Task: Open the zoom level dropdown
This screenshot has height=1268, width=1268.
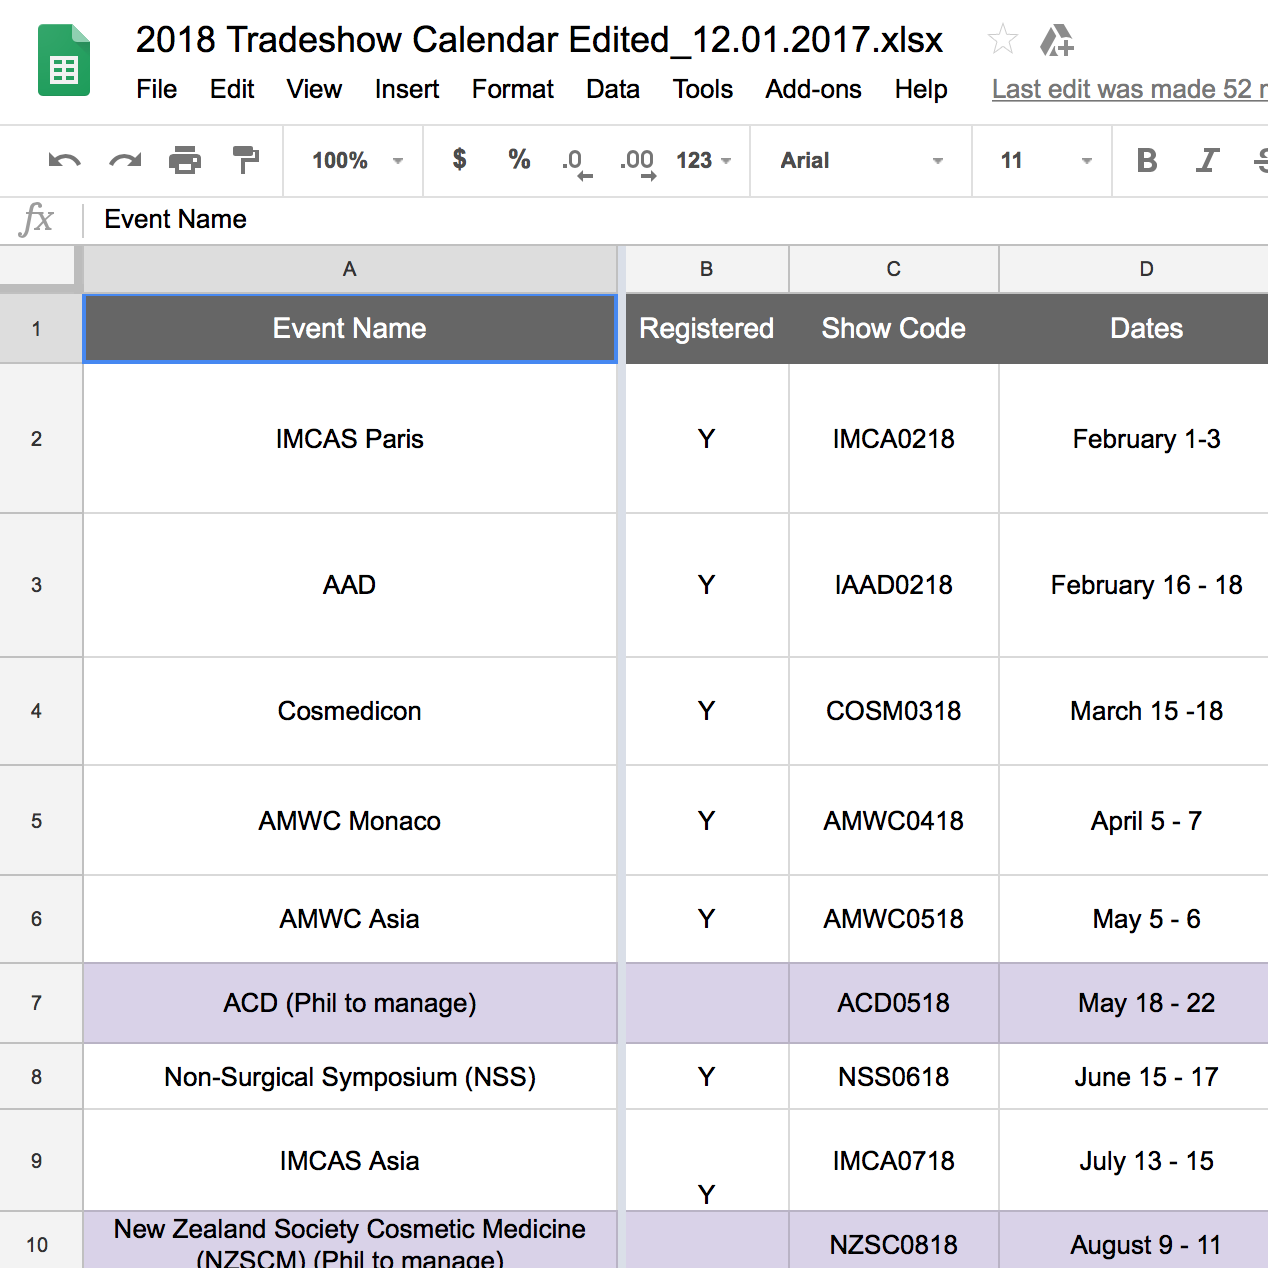Action: click(x=357, y=160)
